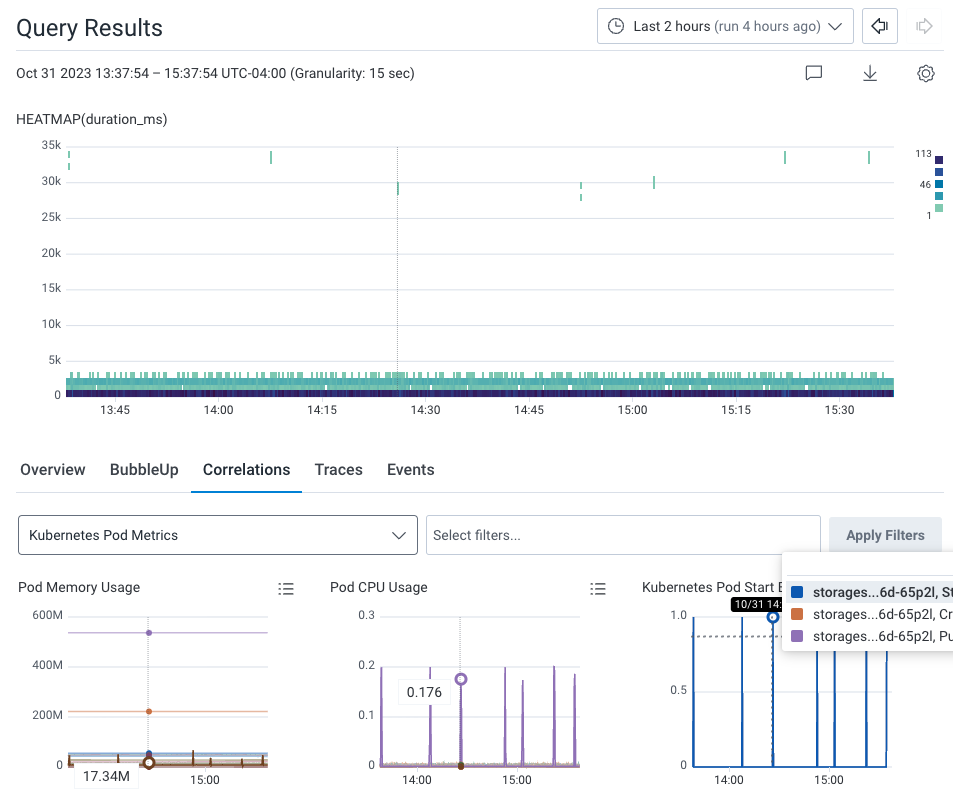Open the comment annotation icon above the heatmap

pos(813,73)
